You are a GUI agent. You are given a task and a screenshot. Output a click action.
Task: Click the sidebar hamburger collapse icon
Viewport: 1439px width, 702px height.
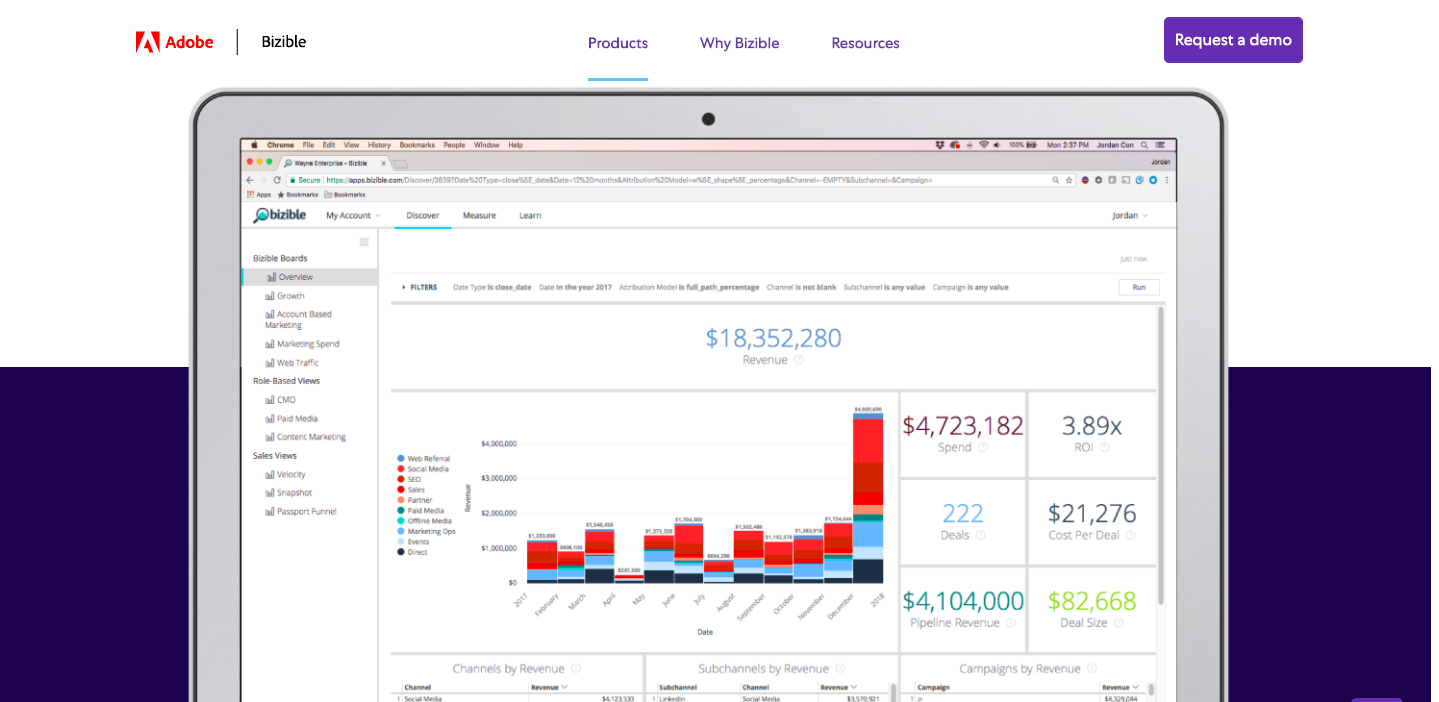(364, 242)
